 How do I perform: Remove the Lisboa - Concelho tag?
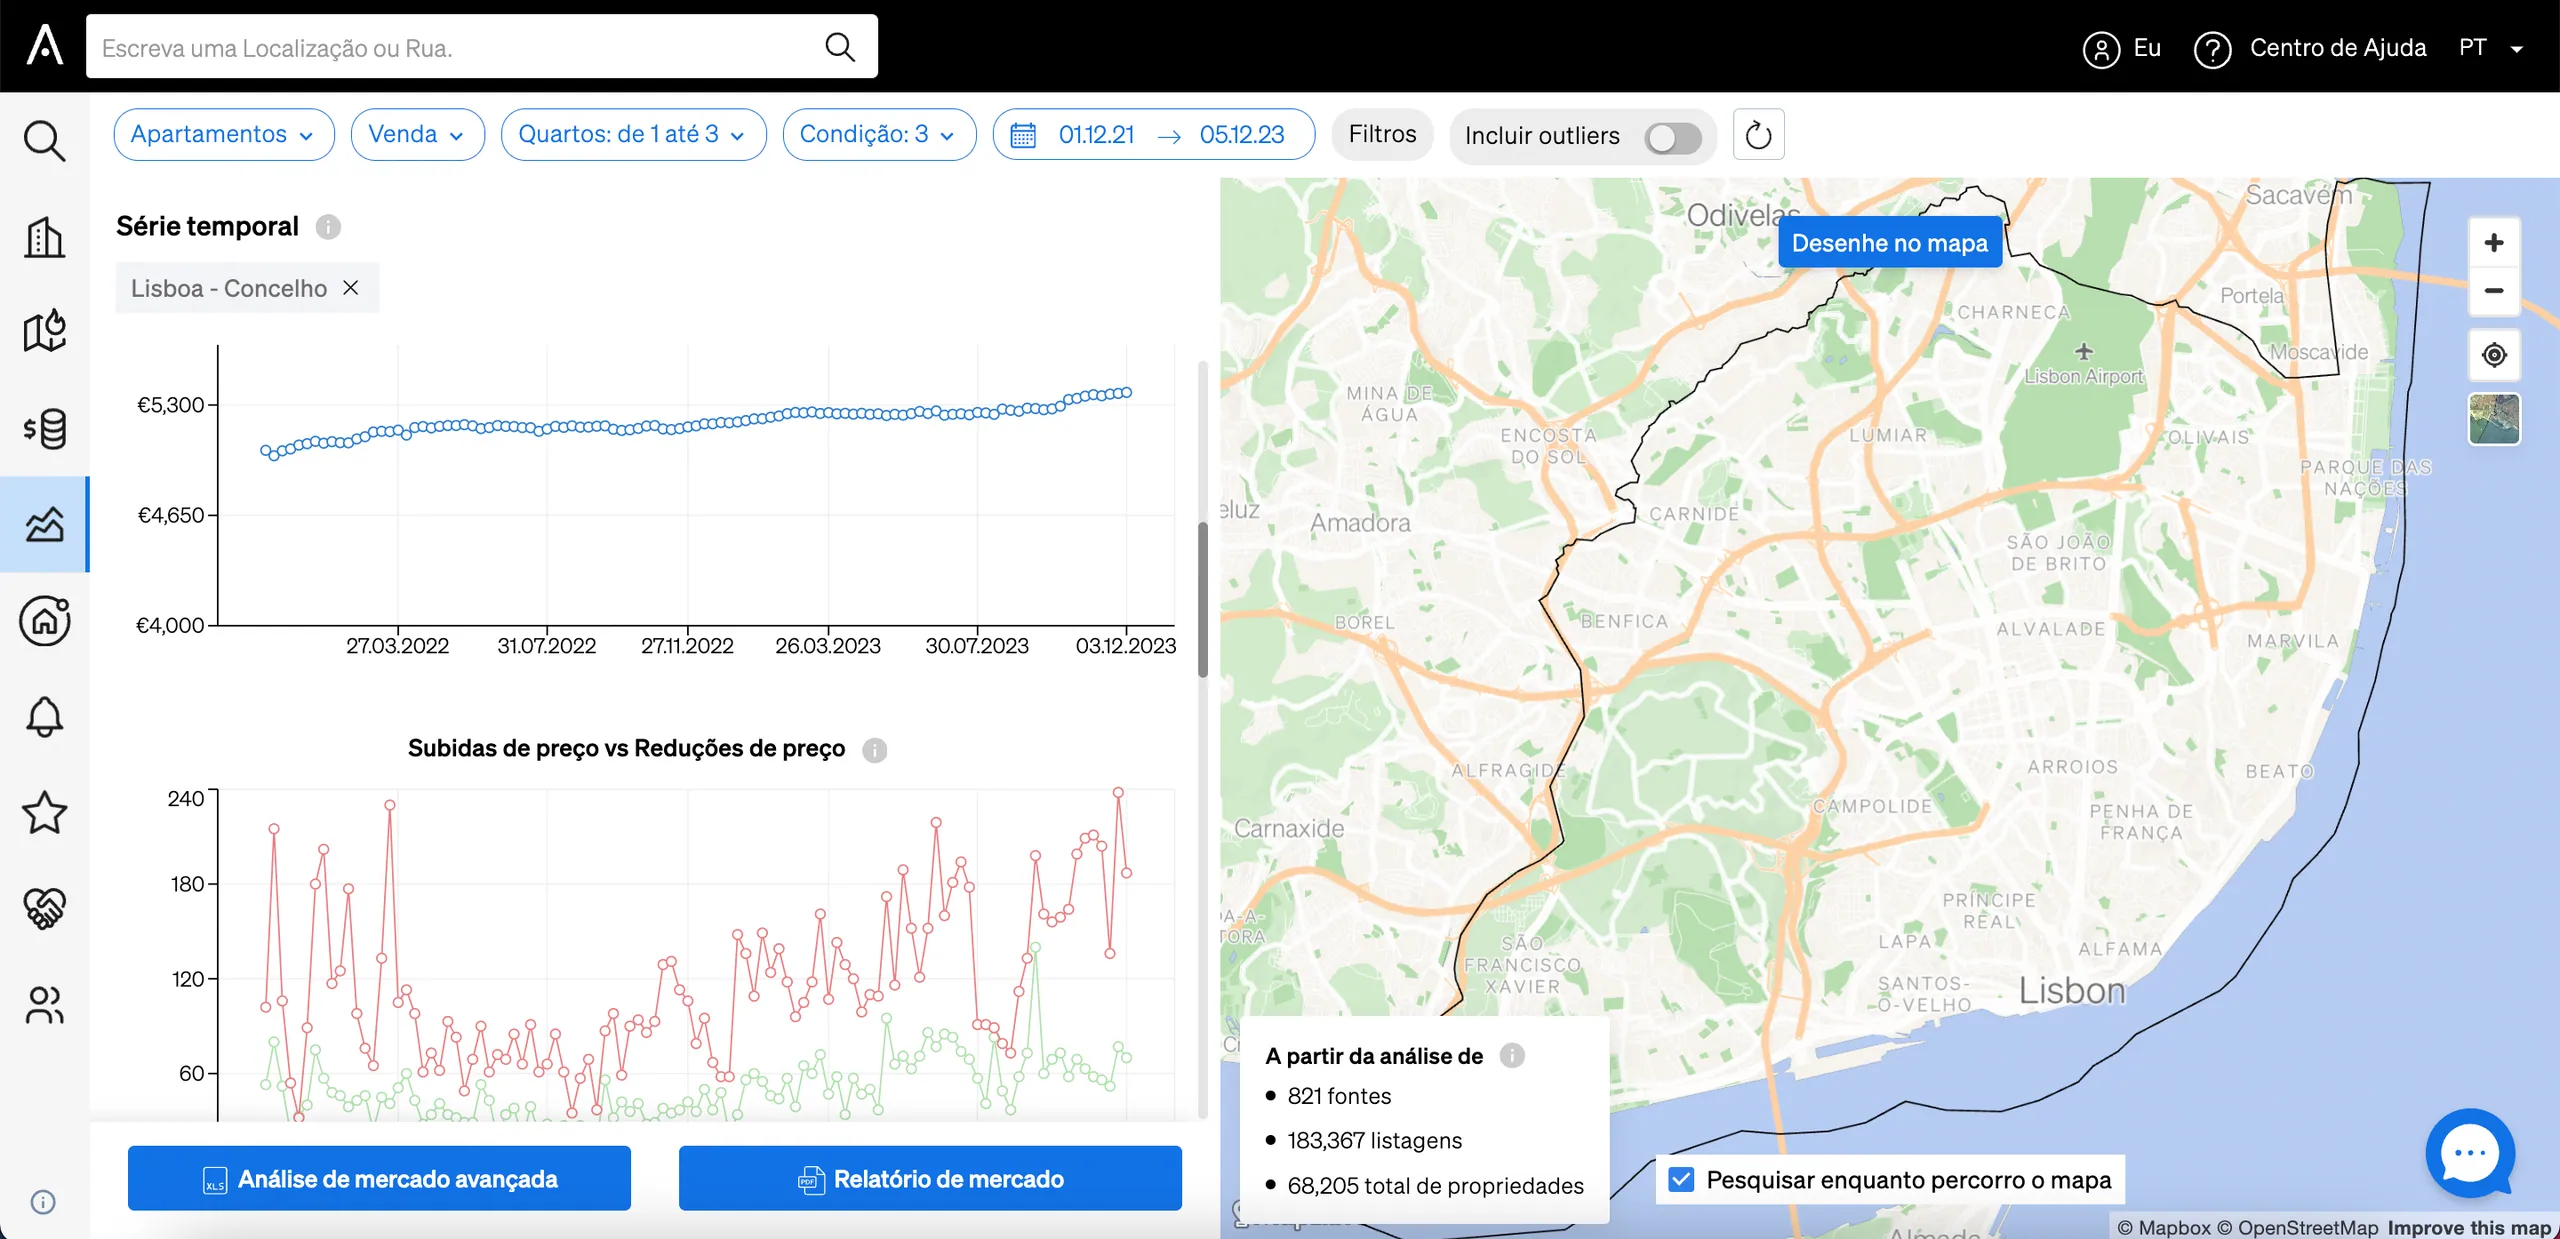pyautogui.click(x=351, y=288)
